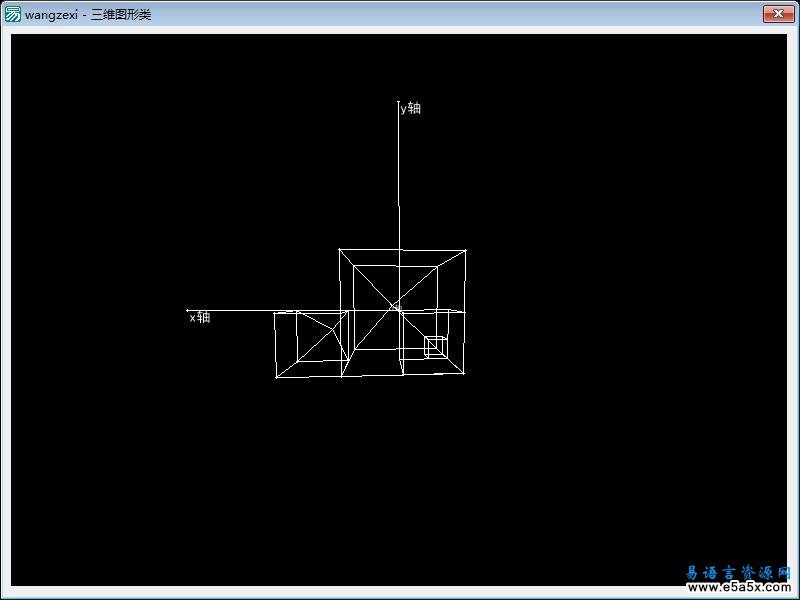Click the small wireframe cube
This screenshot has height=600, width=800.
pyautogui.click(x=436, y=346)
